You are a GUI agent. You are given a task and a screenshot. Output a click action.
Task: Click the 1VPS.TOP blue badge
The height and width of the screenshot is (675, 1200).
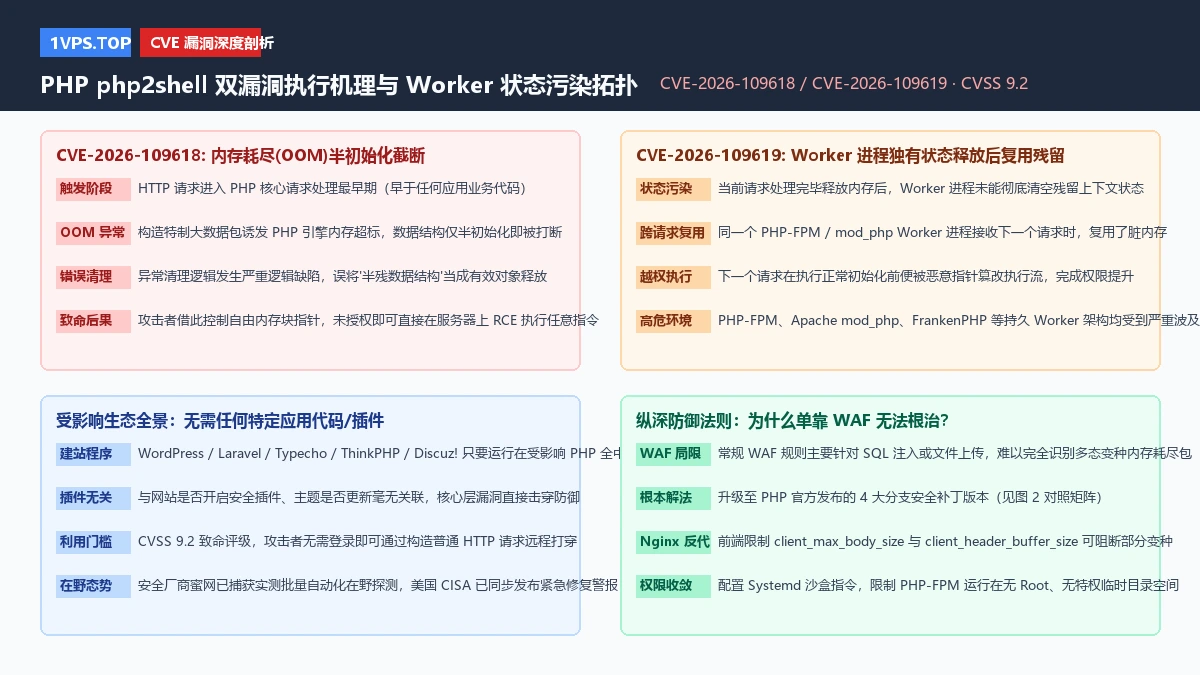(85, 43)
